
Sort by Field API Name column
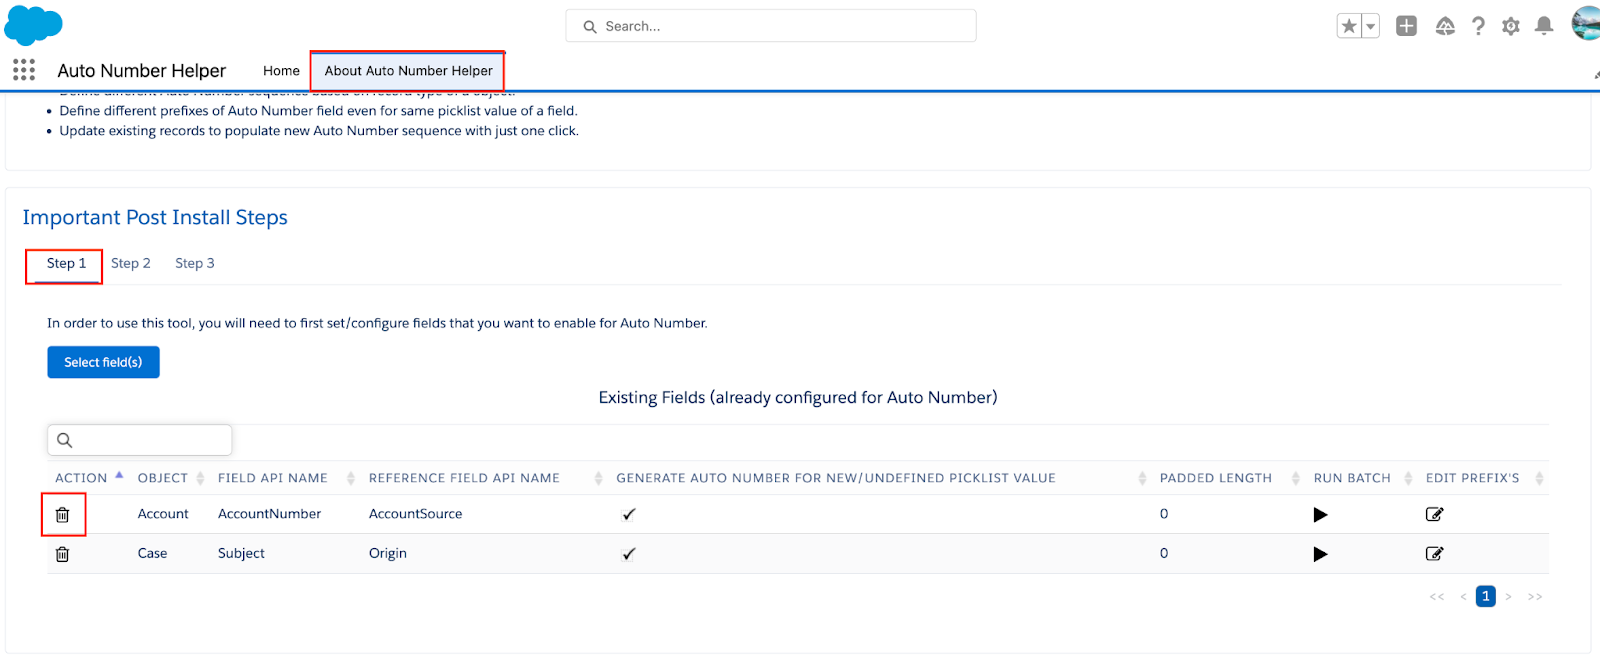(x=286, y=478)
